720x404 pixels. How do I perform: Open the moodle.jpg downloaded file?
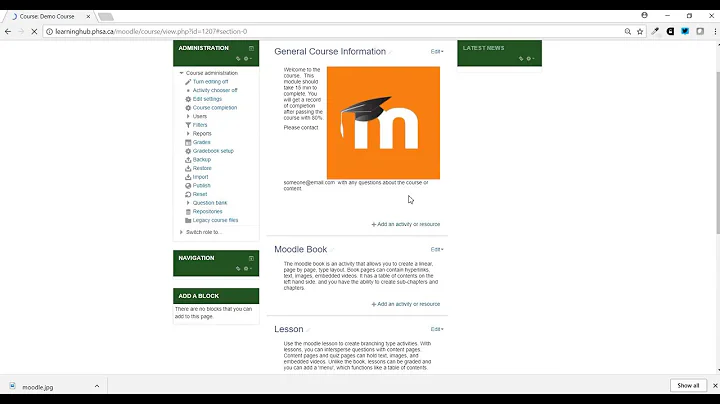[38, 387]
